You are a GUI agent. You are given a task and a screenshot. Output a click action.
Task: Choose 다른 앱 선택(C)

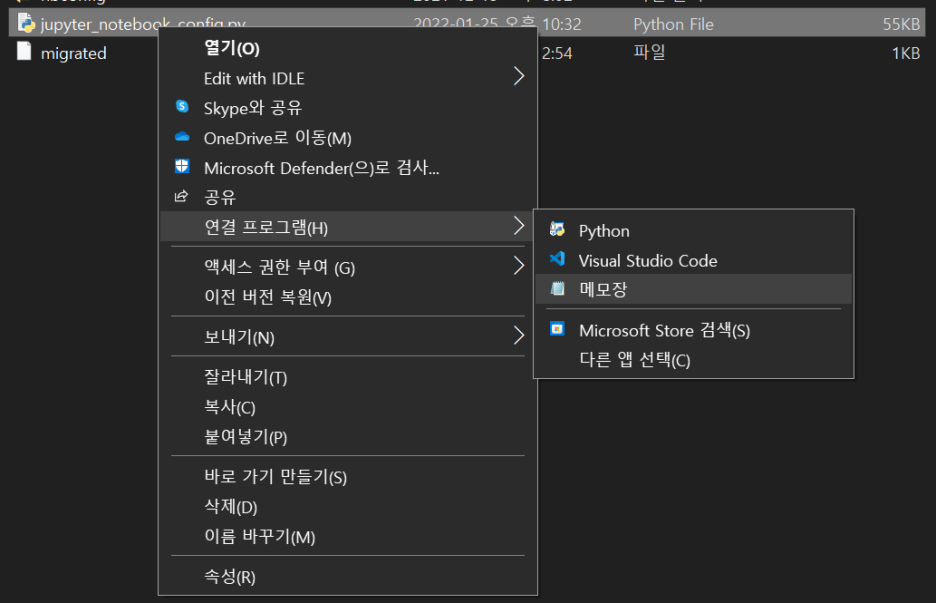[694, 359]
